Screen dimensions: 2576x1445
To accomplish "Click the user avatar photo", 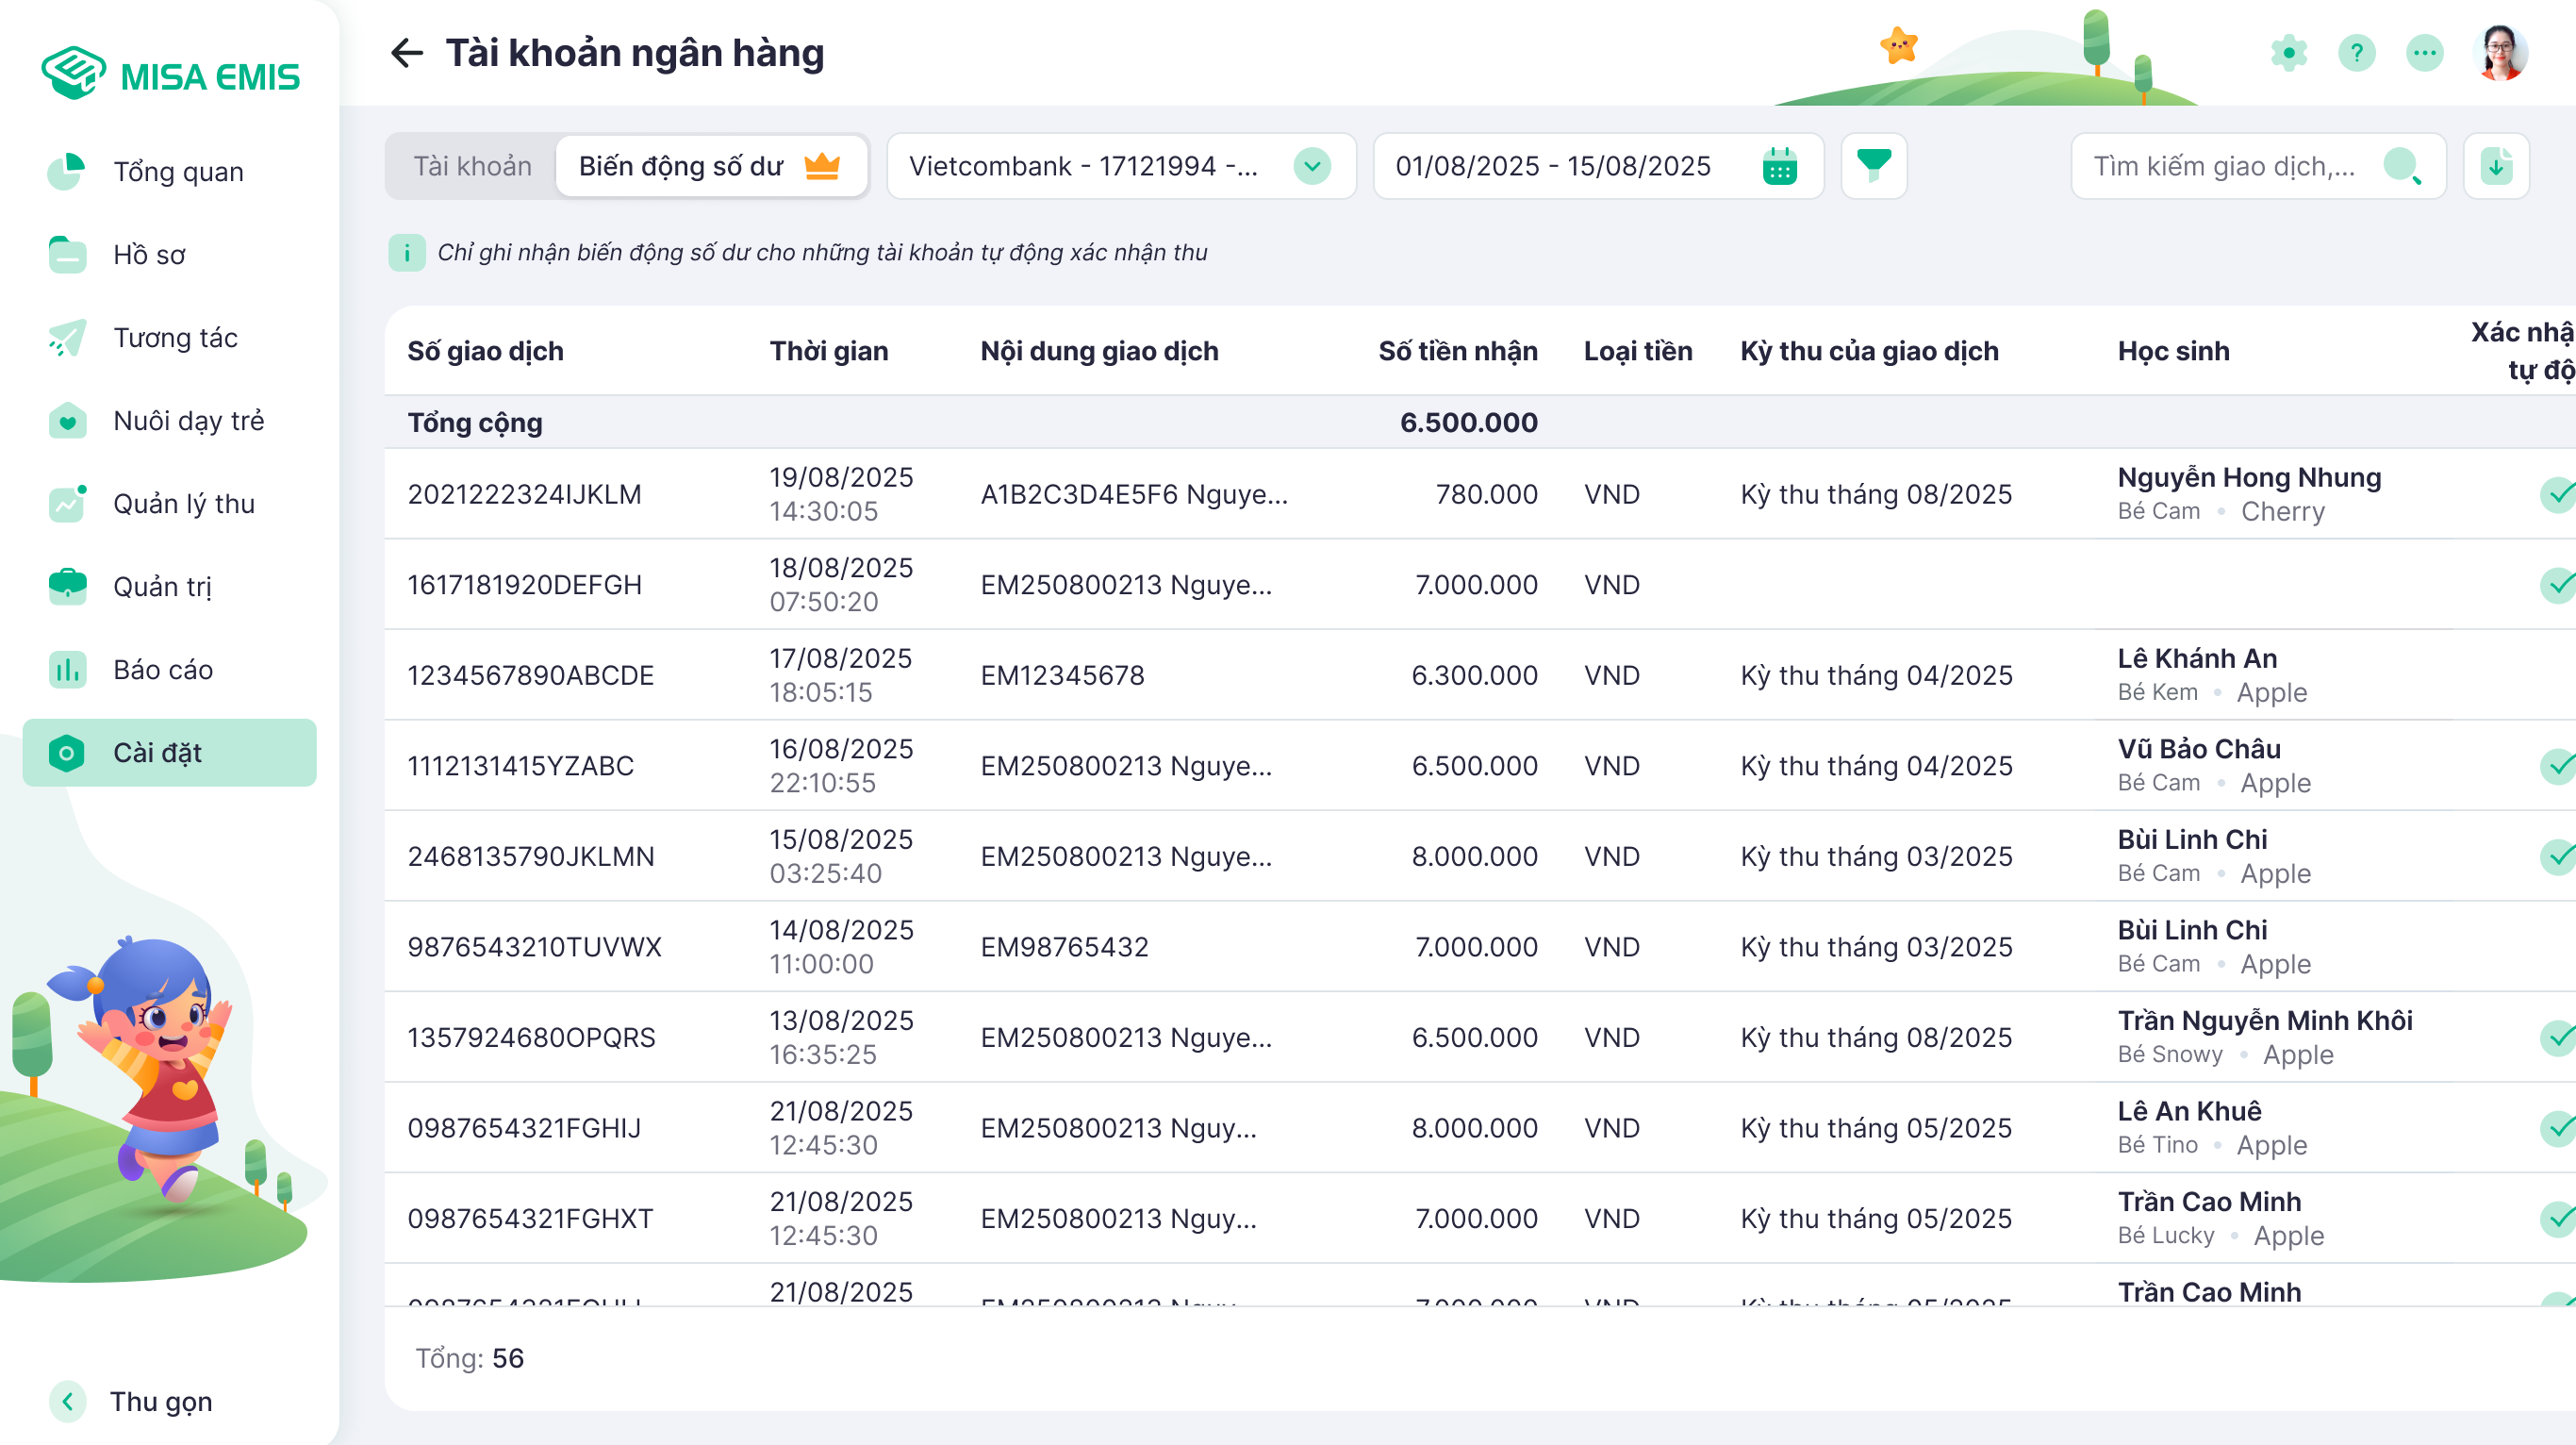I will [2500, 53].
